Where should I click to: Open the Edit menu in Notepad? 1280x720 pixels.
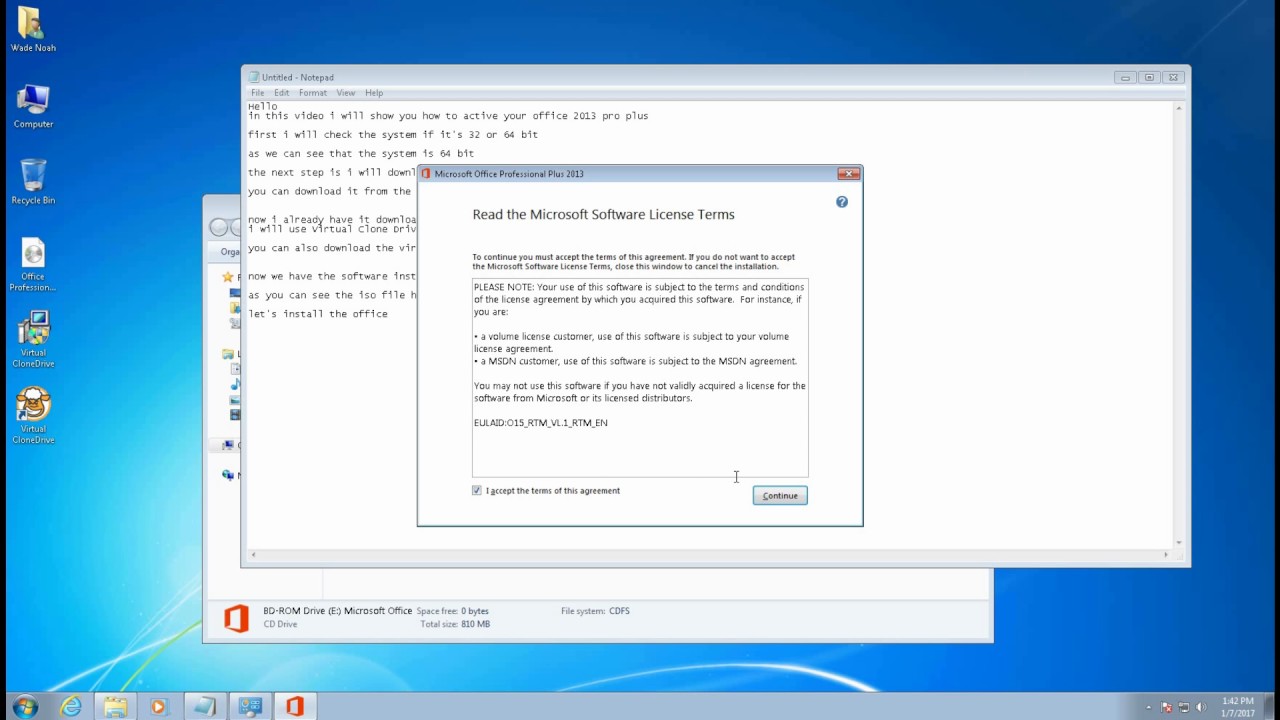pos(282,93)
